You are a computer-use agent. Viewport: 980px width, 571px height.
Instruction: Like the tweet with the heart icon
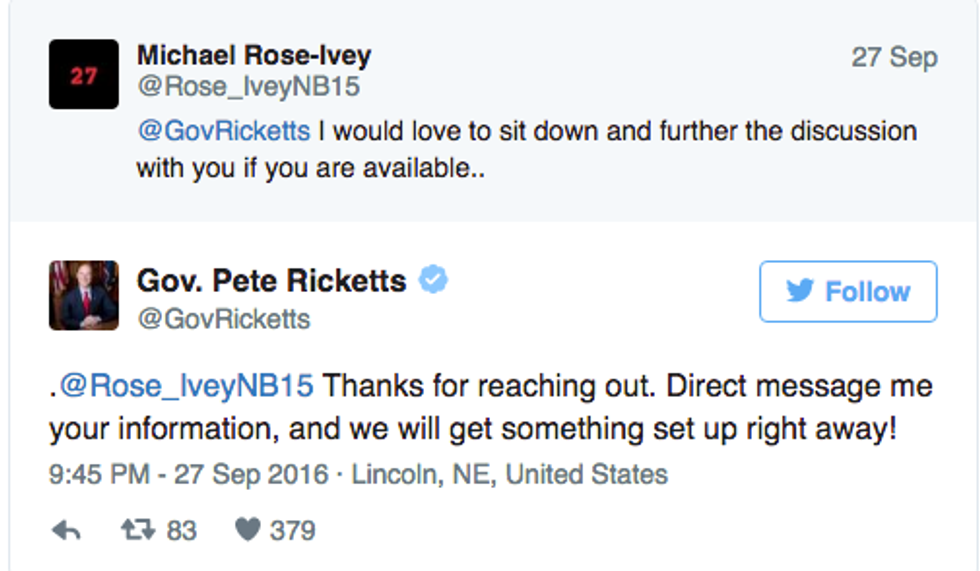point(247,530)
